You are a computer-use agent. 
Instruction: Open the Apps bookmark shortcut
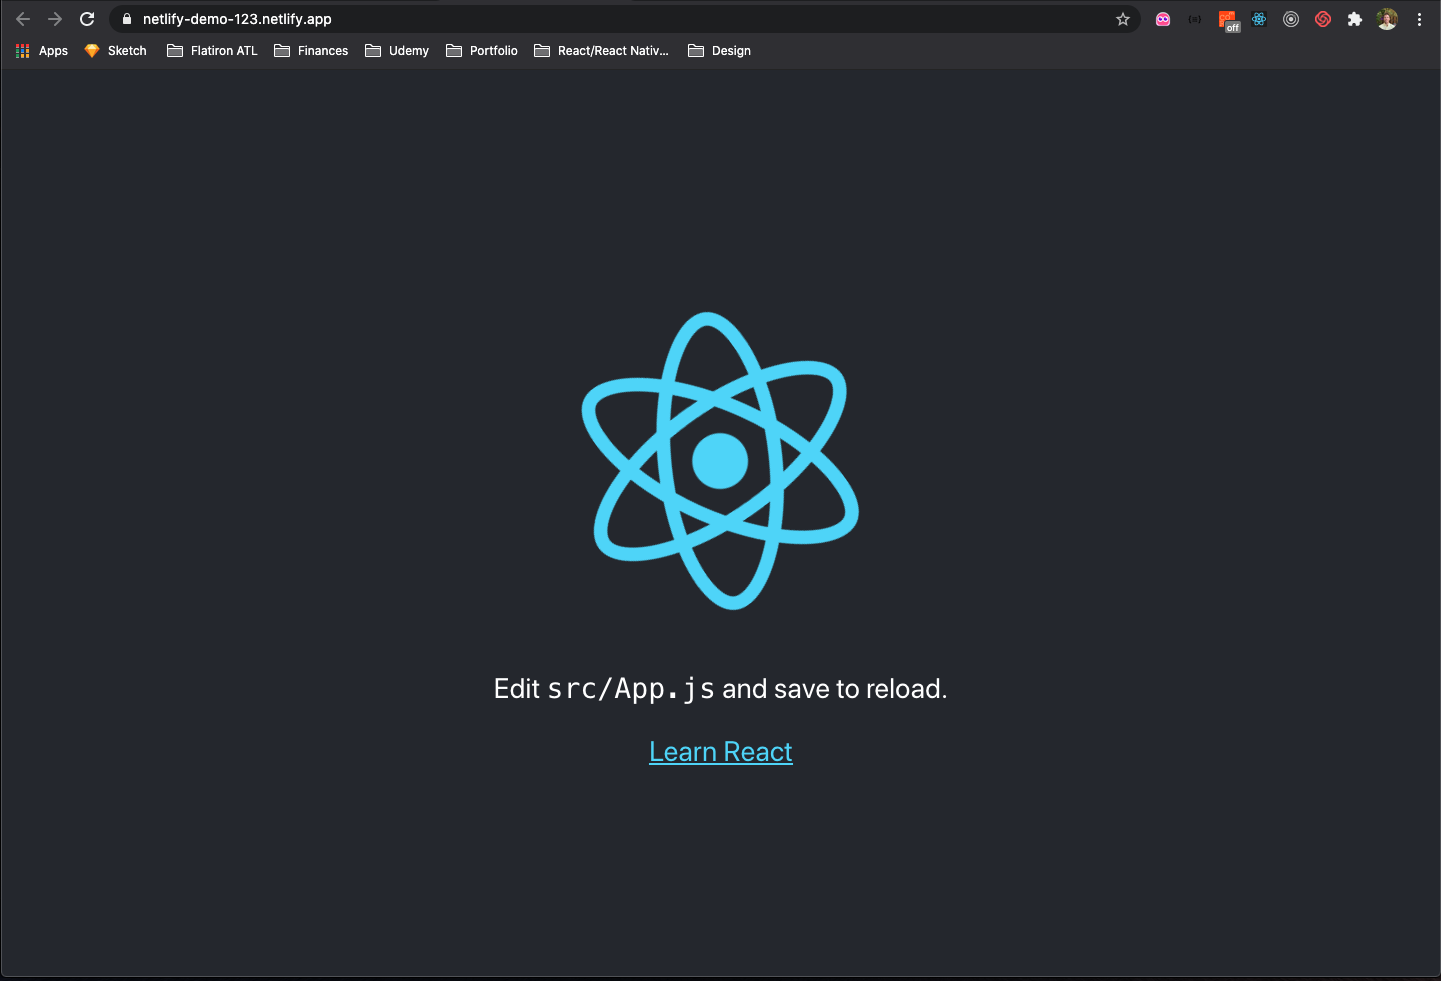[x=42, y=51]
